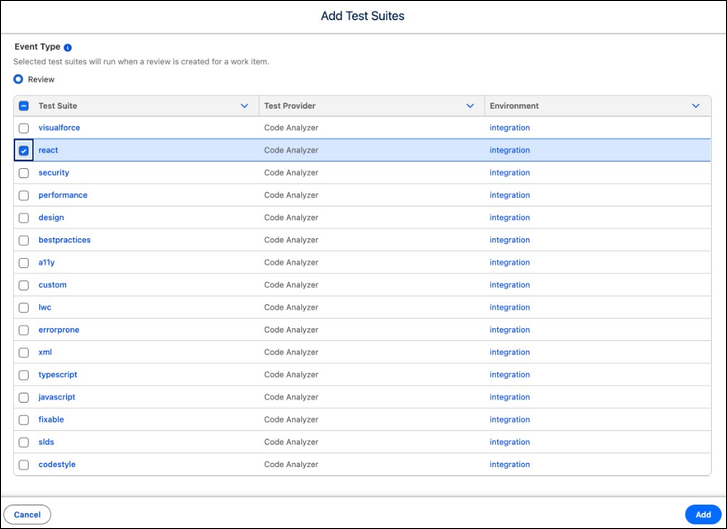This screenshot has height=529, width=727.
Task: Click Code Analyzer in the react row
Action: (291, 150)
